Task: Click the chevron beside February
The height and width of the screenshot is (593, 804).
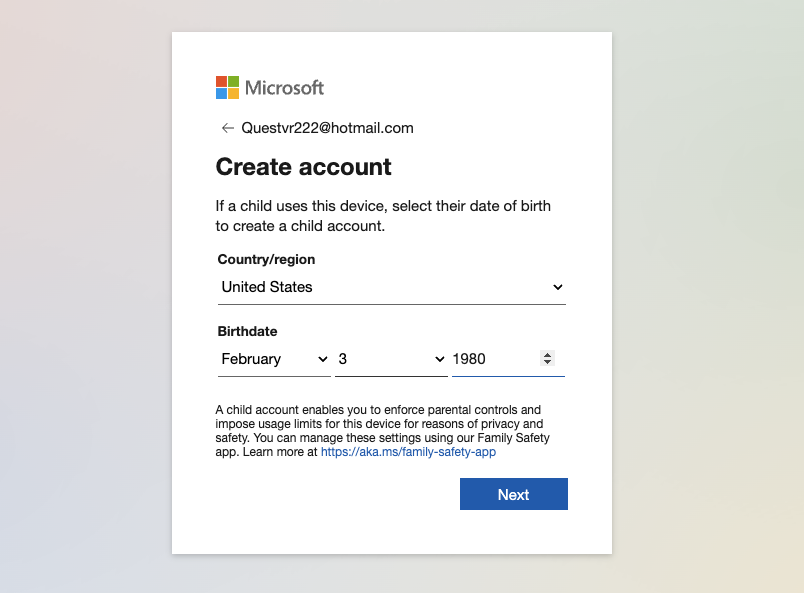Action: (x=323, y=359)
